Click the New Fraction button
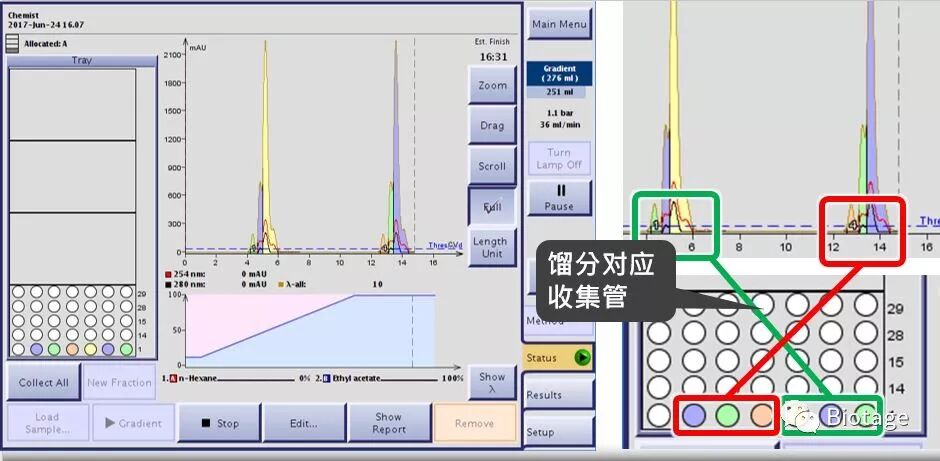This screenshot has width=940, height=461. pos(119,382)
